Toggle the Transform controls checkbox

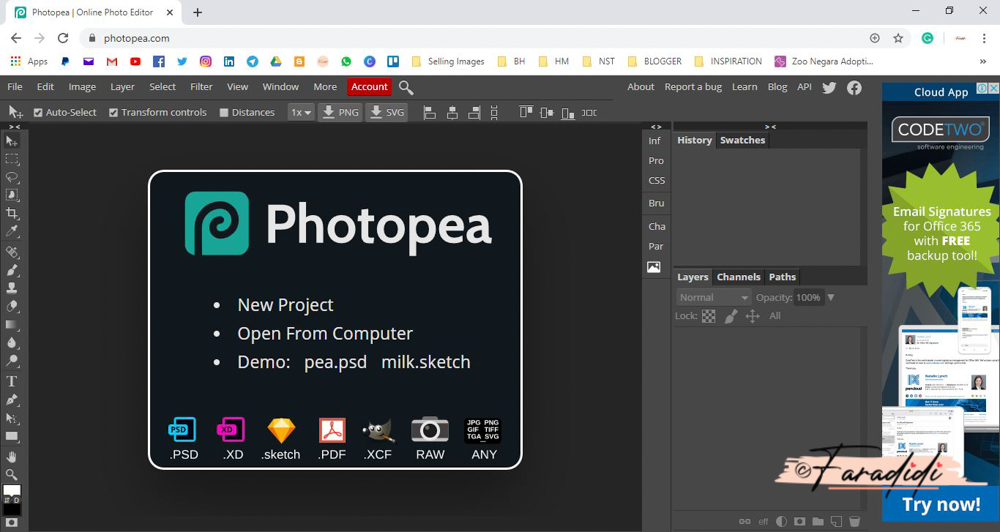click(x=114, y=113)
